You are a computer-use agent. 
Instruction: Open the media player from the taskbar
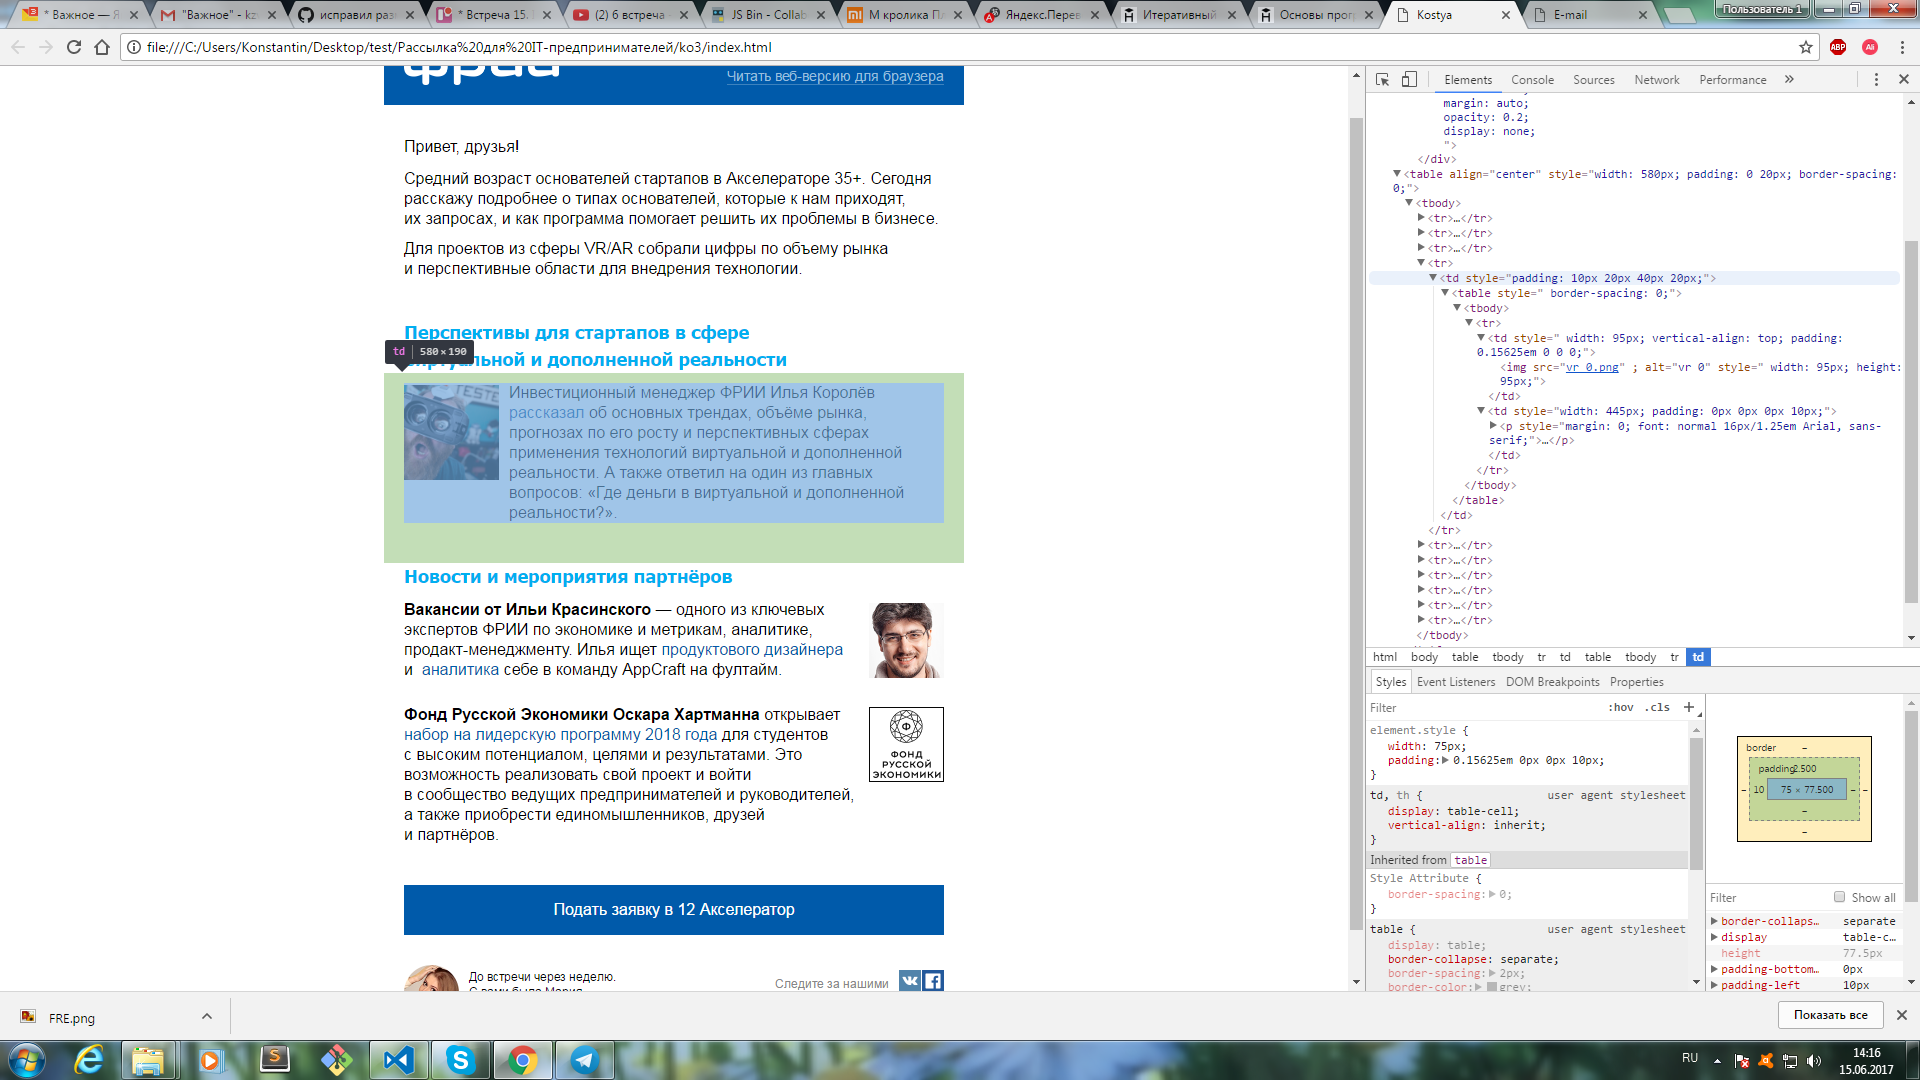point(211,1060)
